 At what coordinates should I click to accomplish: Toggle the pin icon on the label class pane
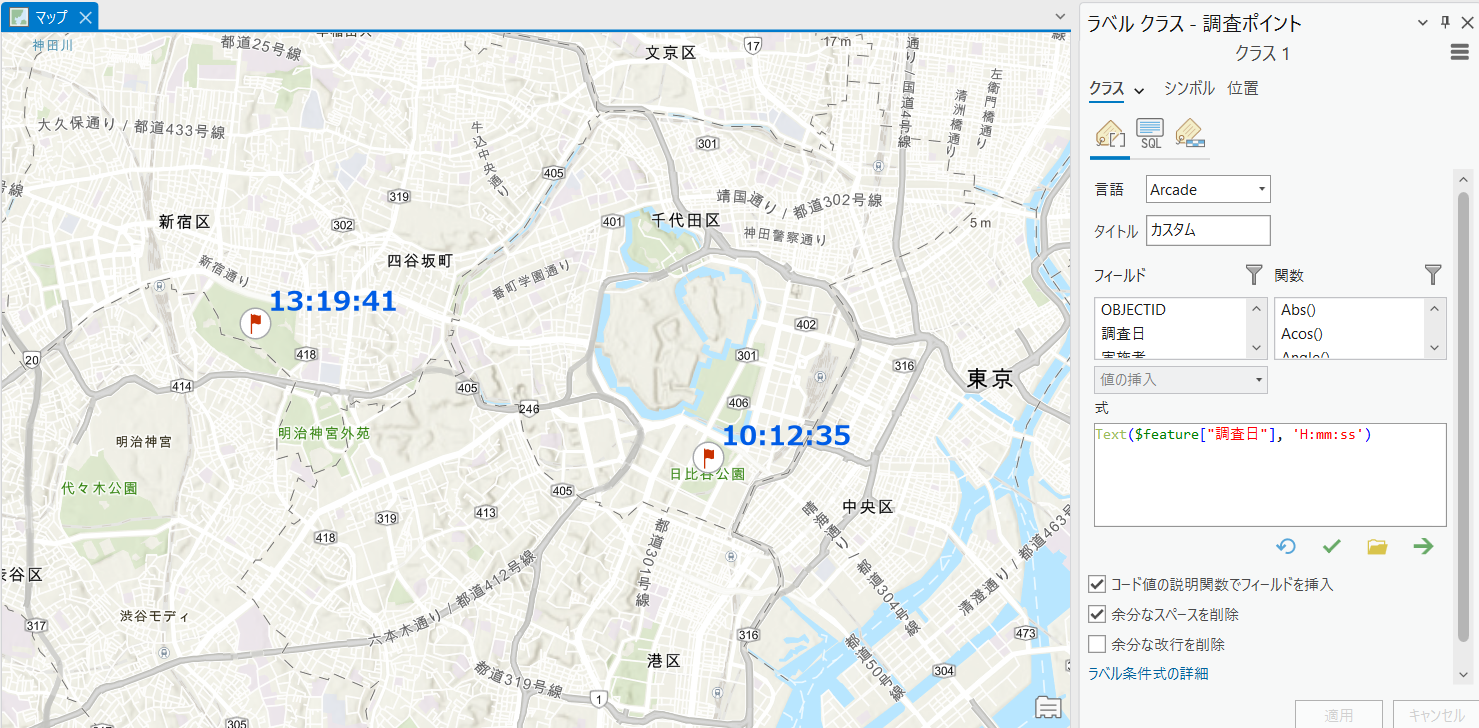(1445, 23)
